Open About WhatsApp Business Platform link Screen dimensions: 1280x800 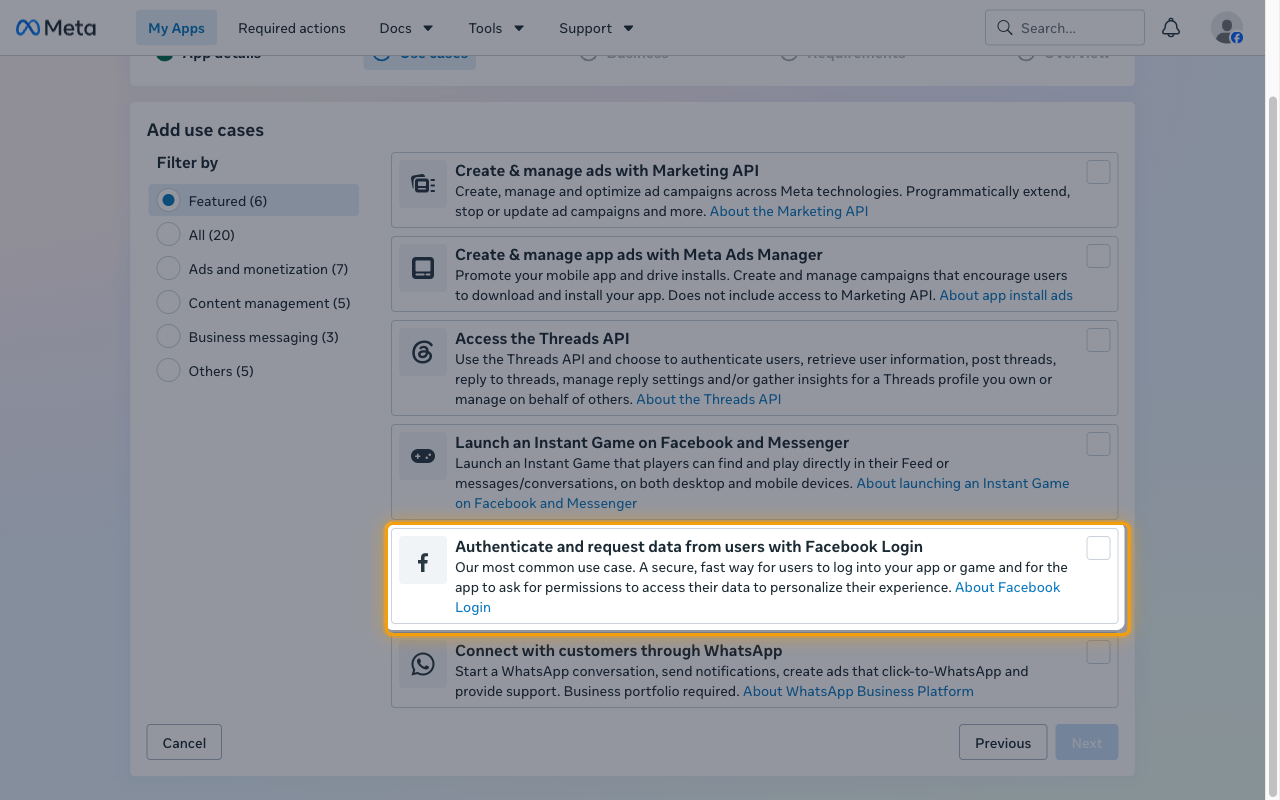pyautogui.click(x=858, y=691)
